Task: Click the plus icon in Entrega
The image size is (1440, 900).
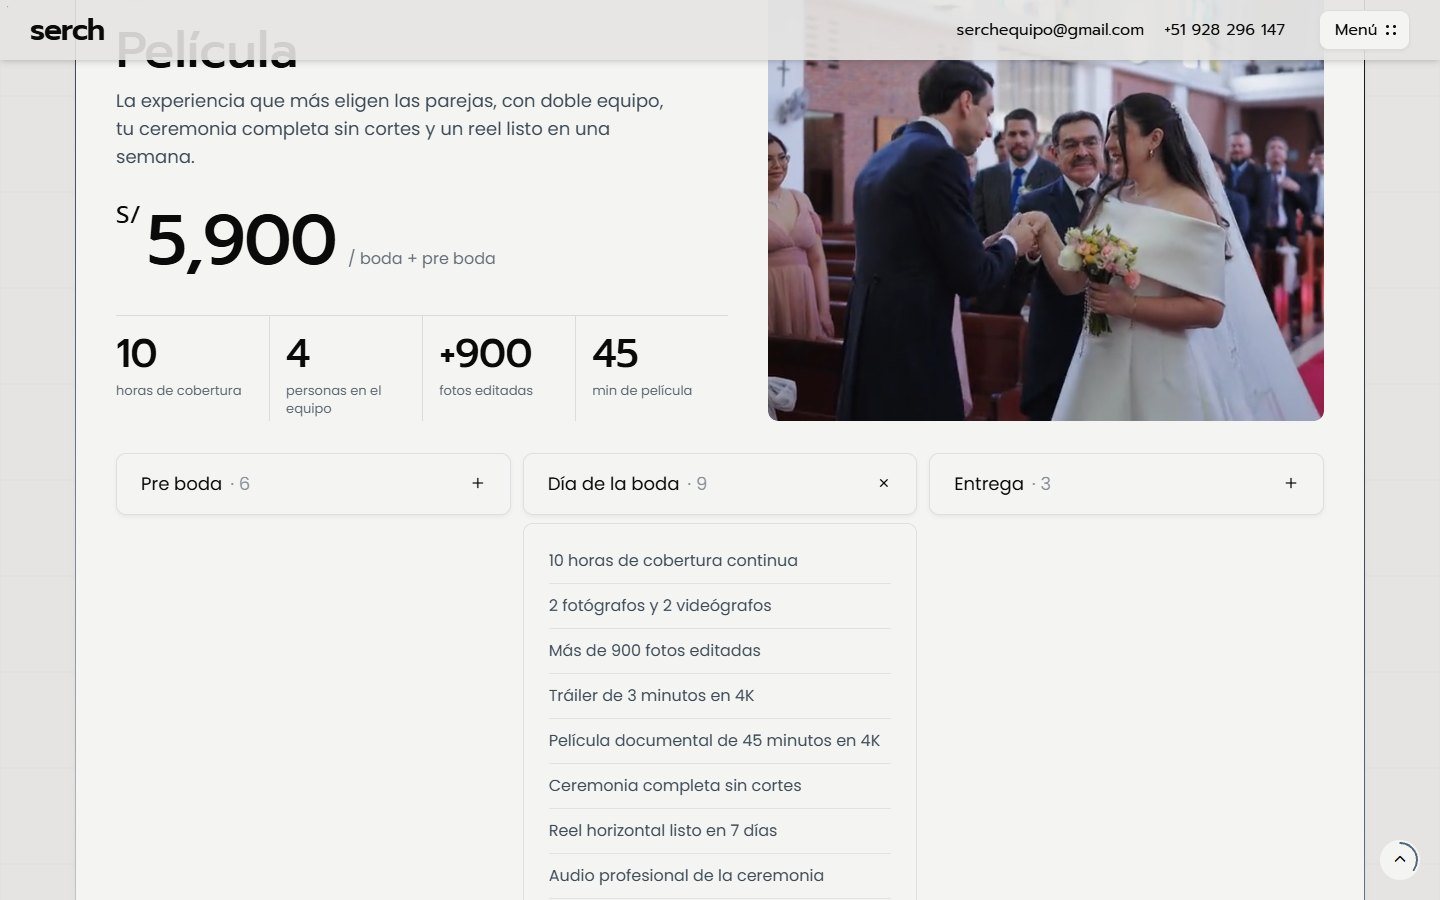Action: (x=1291, y=483)
